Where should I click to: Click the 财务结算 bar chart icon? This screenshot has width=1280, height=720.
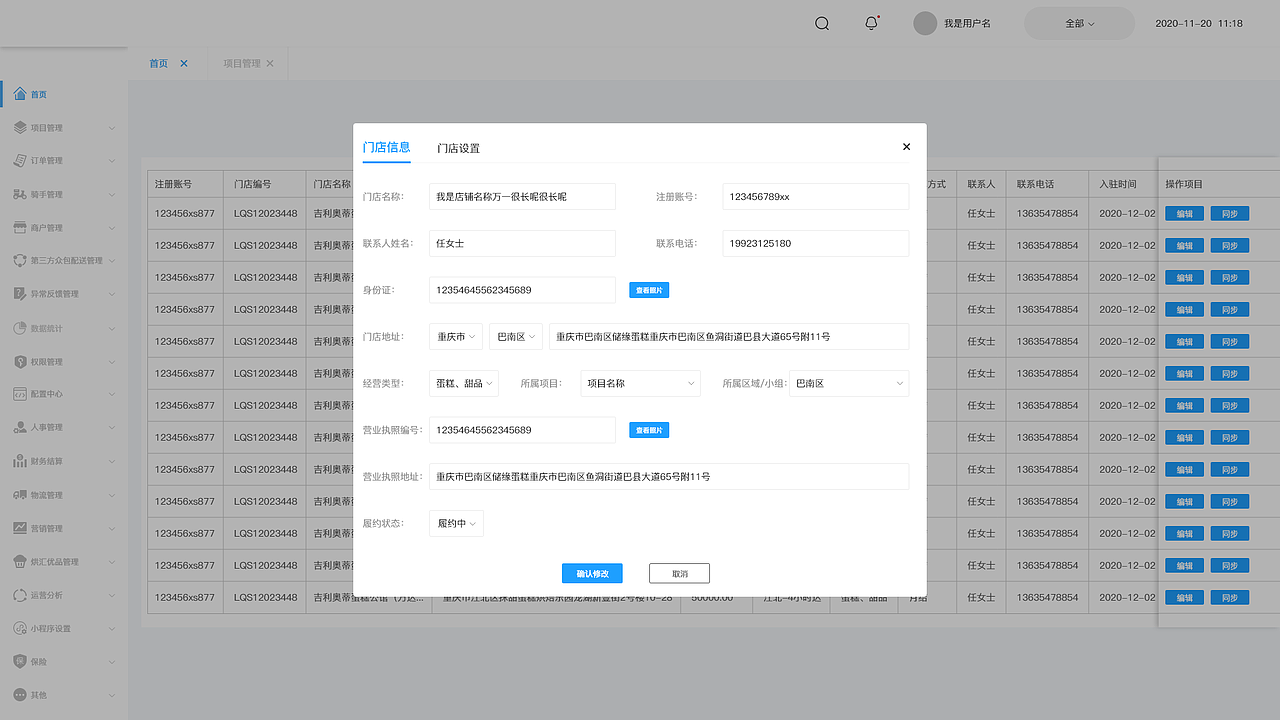pyautogui.click(x=20, y=461)
